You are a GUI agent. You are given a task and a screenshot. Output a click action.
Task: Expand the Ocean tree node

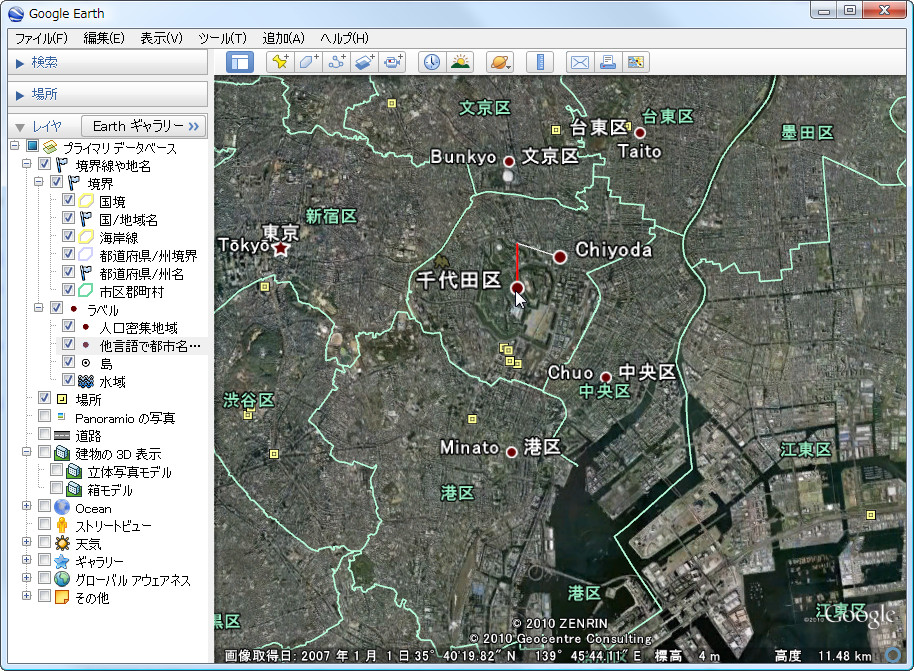click(27, 506)
